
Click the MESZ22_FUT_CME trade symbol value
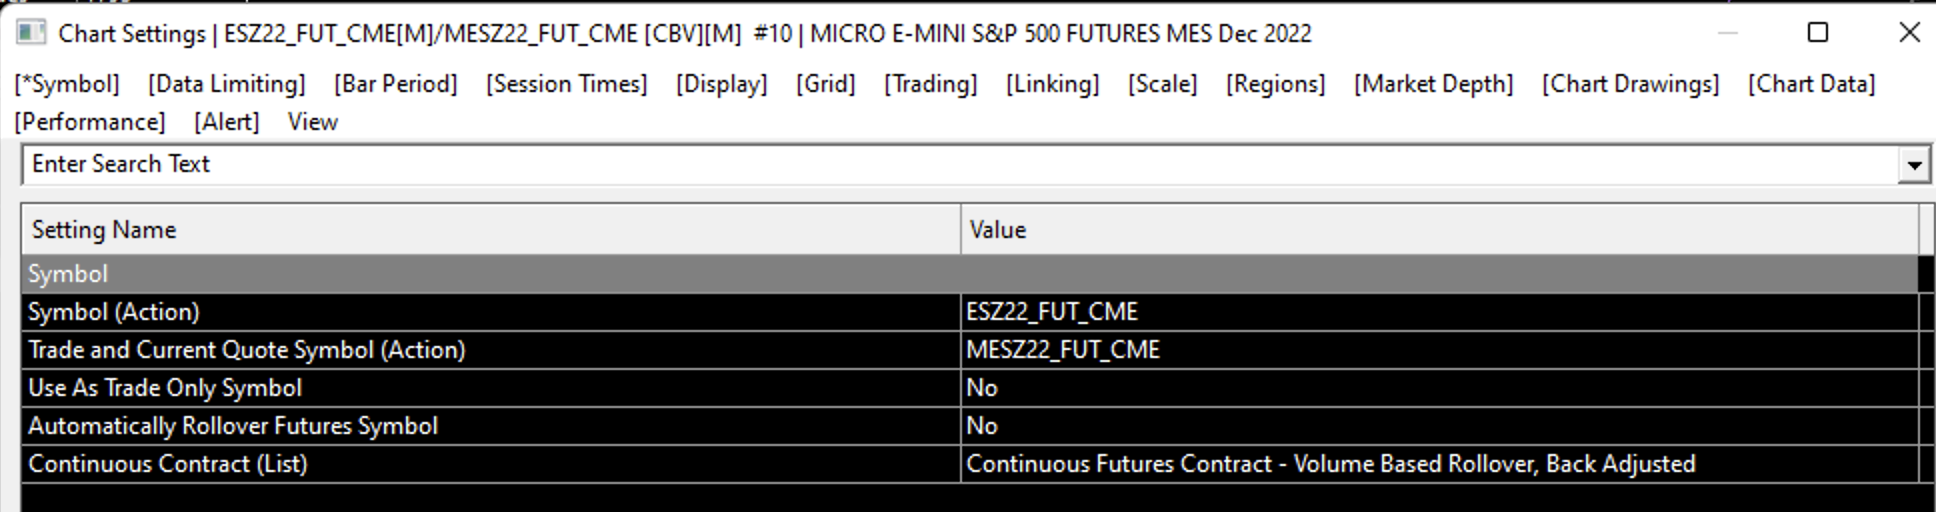[x=1063, y=350]
